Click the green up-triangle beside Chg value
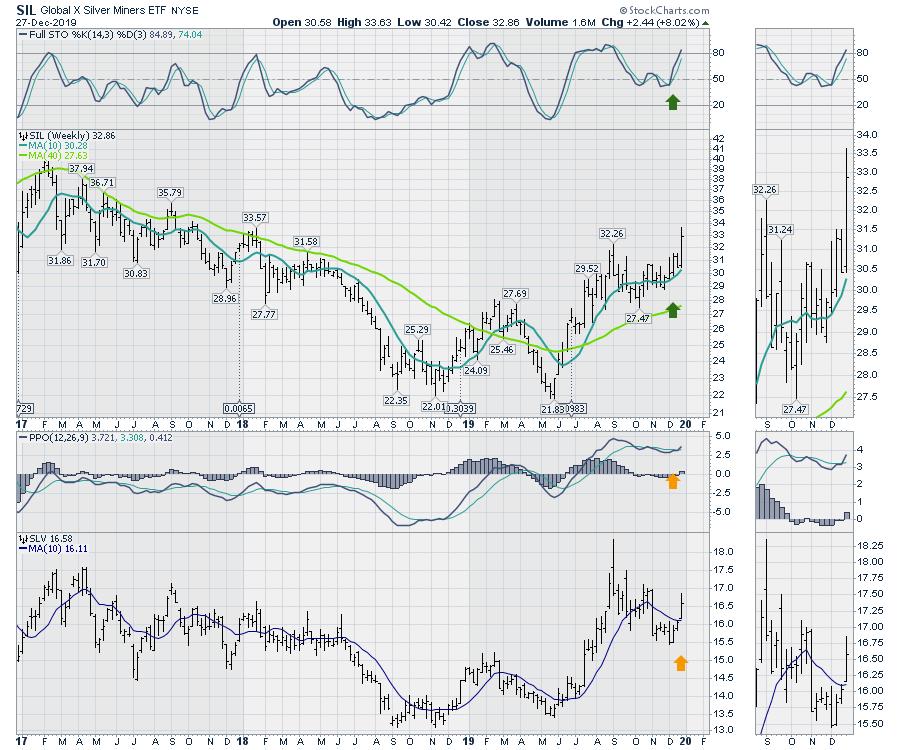 click(705, 23)
